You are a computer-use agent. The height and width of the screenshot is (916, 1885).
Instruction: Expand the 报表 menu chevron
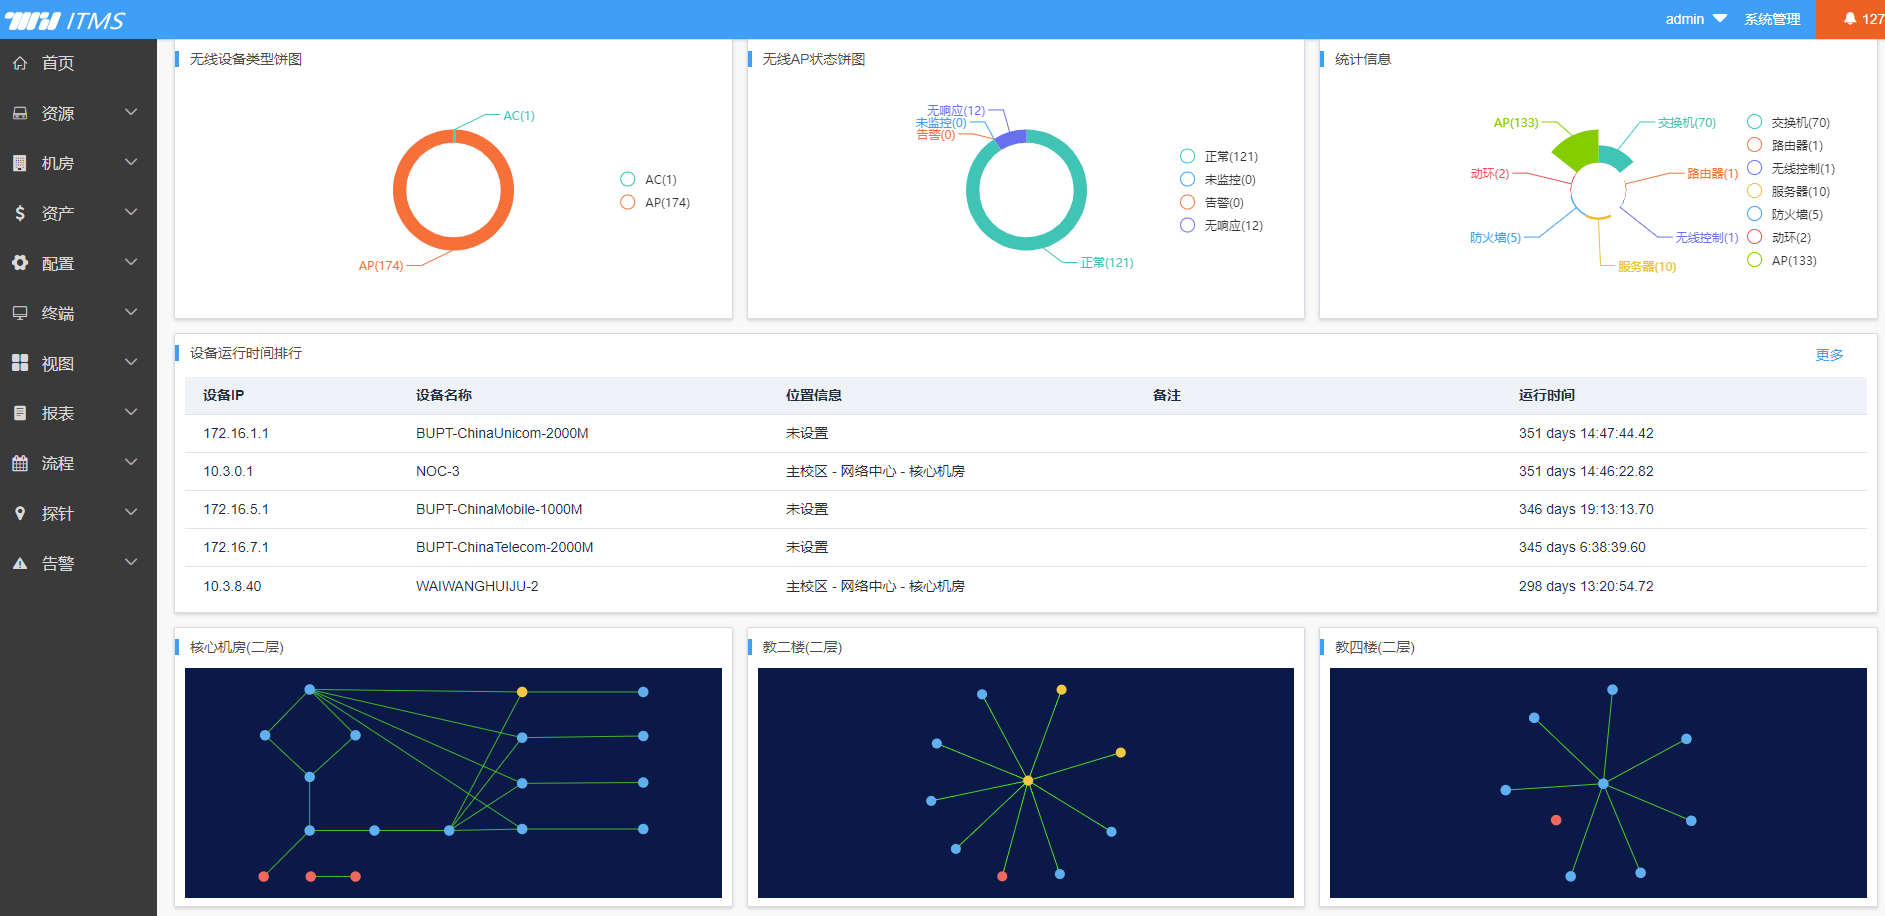pos(131,412)
